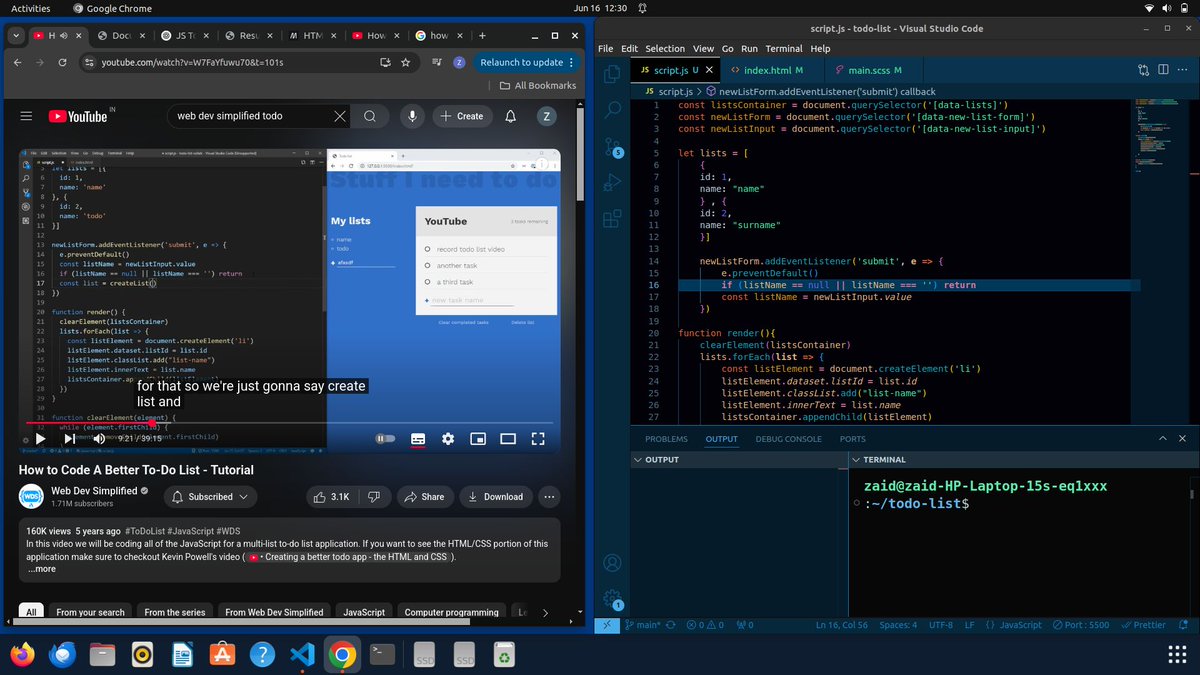Open the more actions menu beside Download
Screen dimensions: 1200x675
point(549,496)
